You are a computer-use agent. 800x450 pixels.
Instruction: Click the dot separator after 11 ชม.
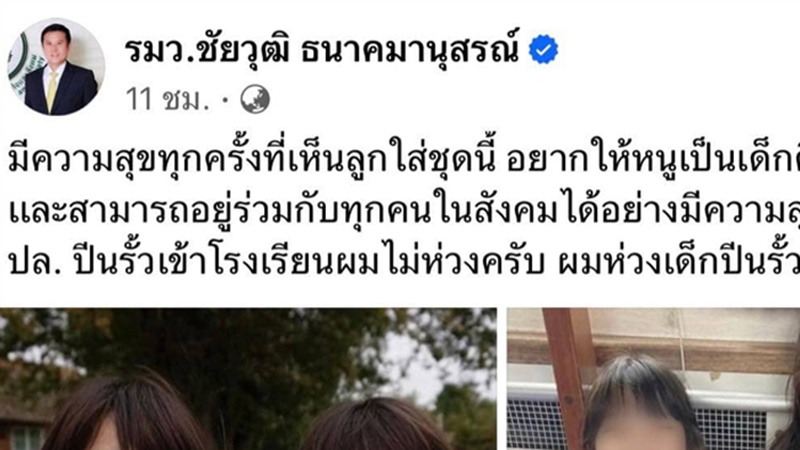click(x=225, y=100)
